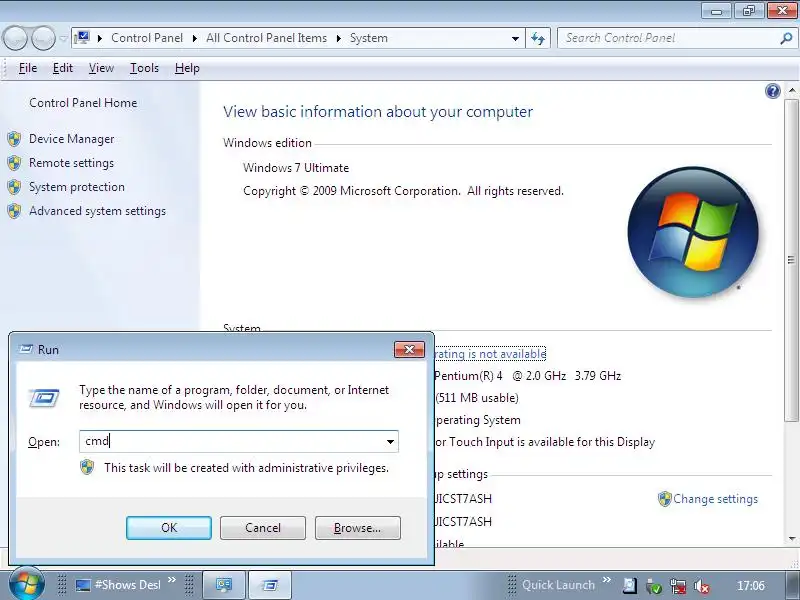Expand the arrow before Control Panel breadcrumb

(99, 38)
